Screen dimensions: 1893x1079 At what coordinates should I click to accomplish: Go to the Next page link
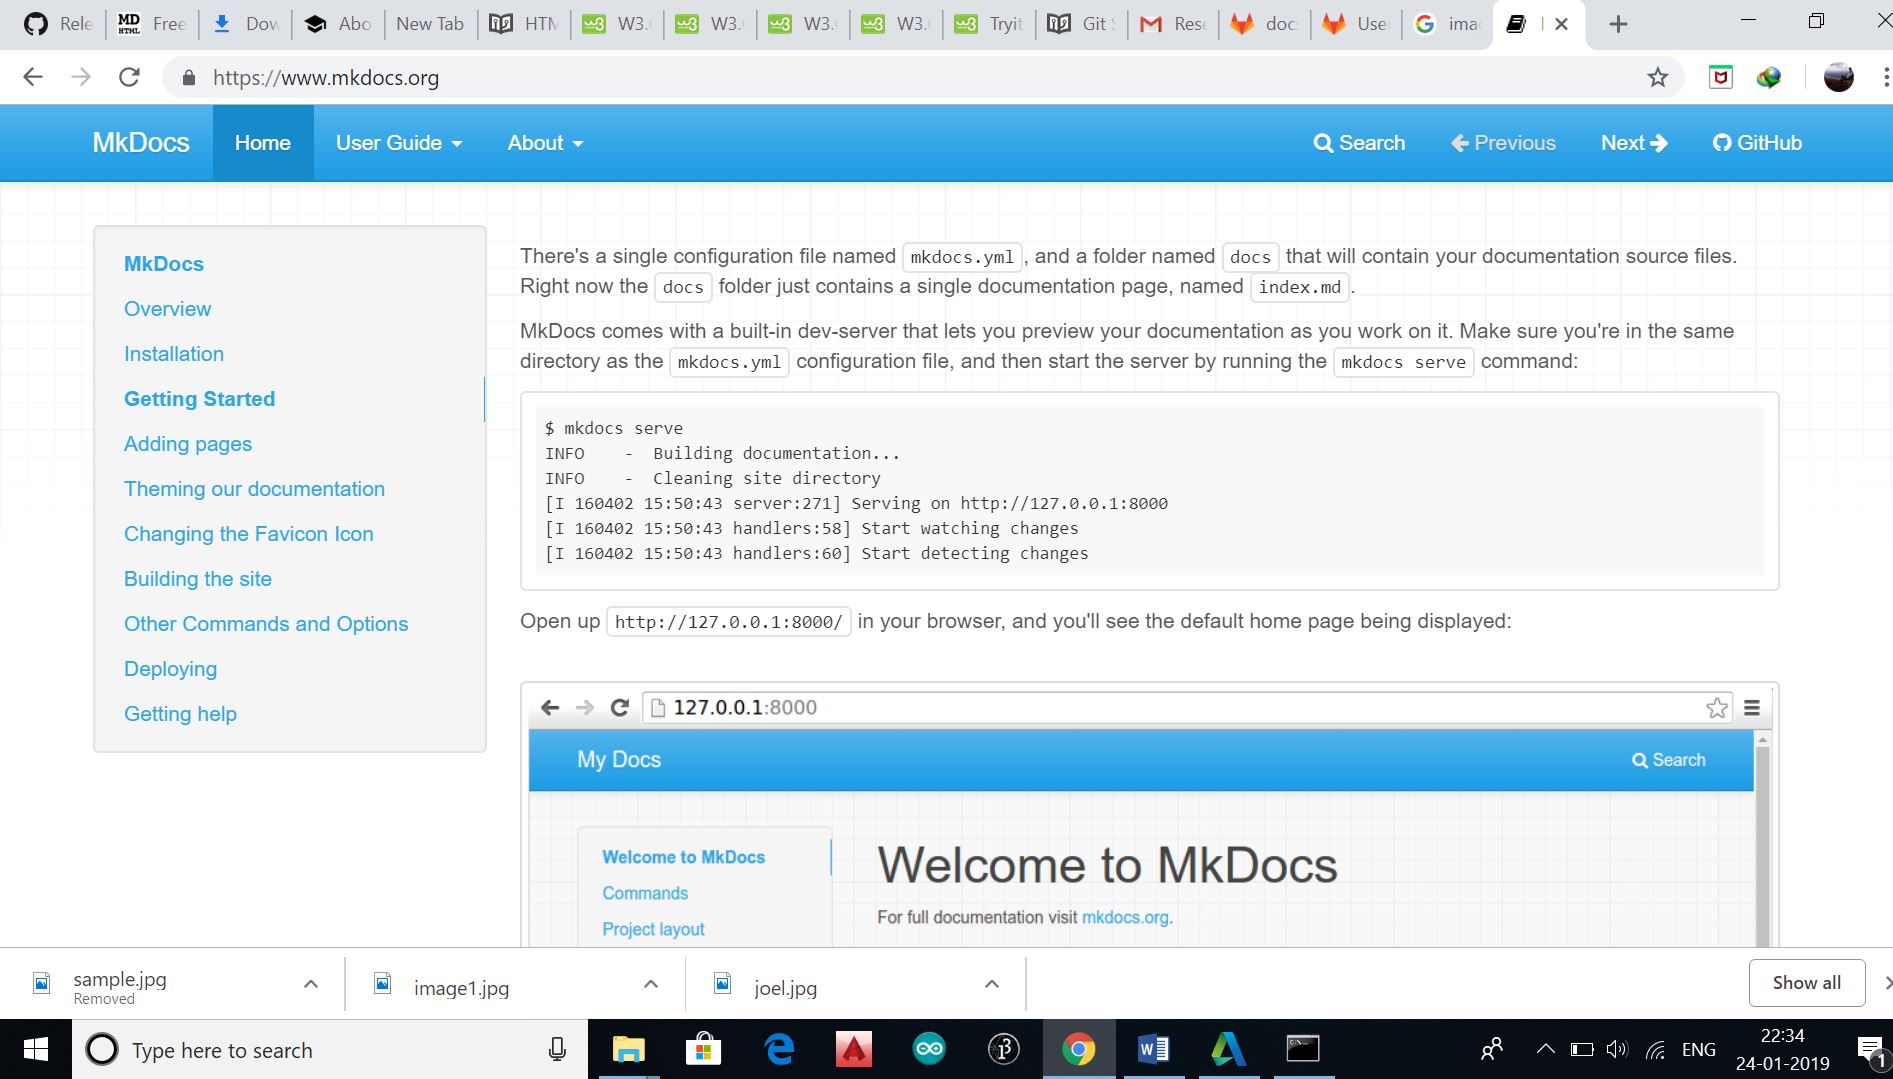pos(1634,143)
